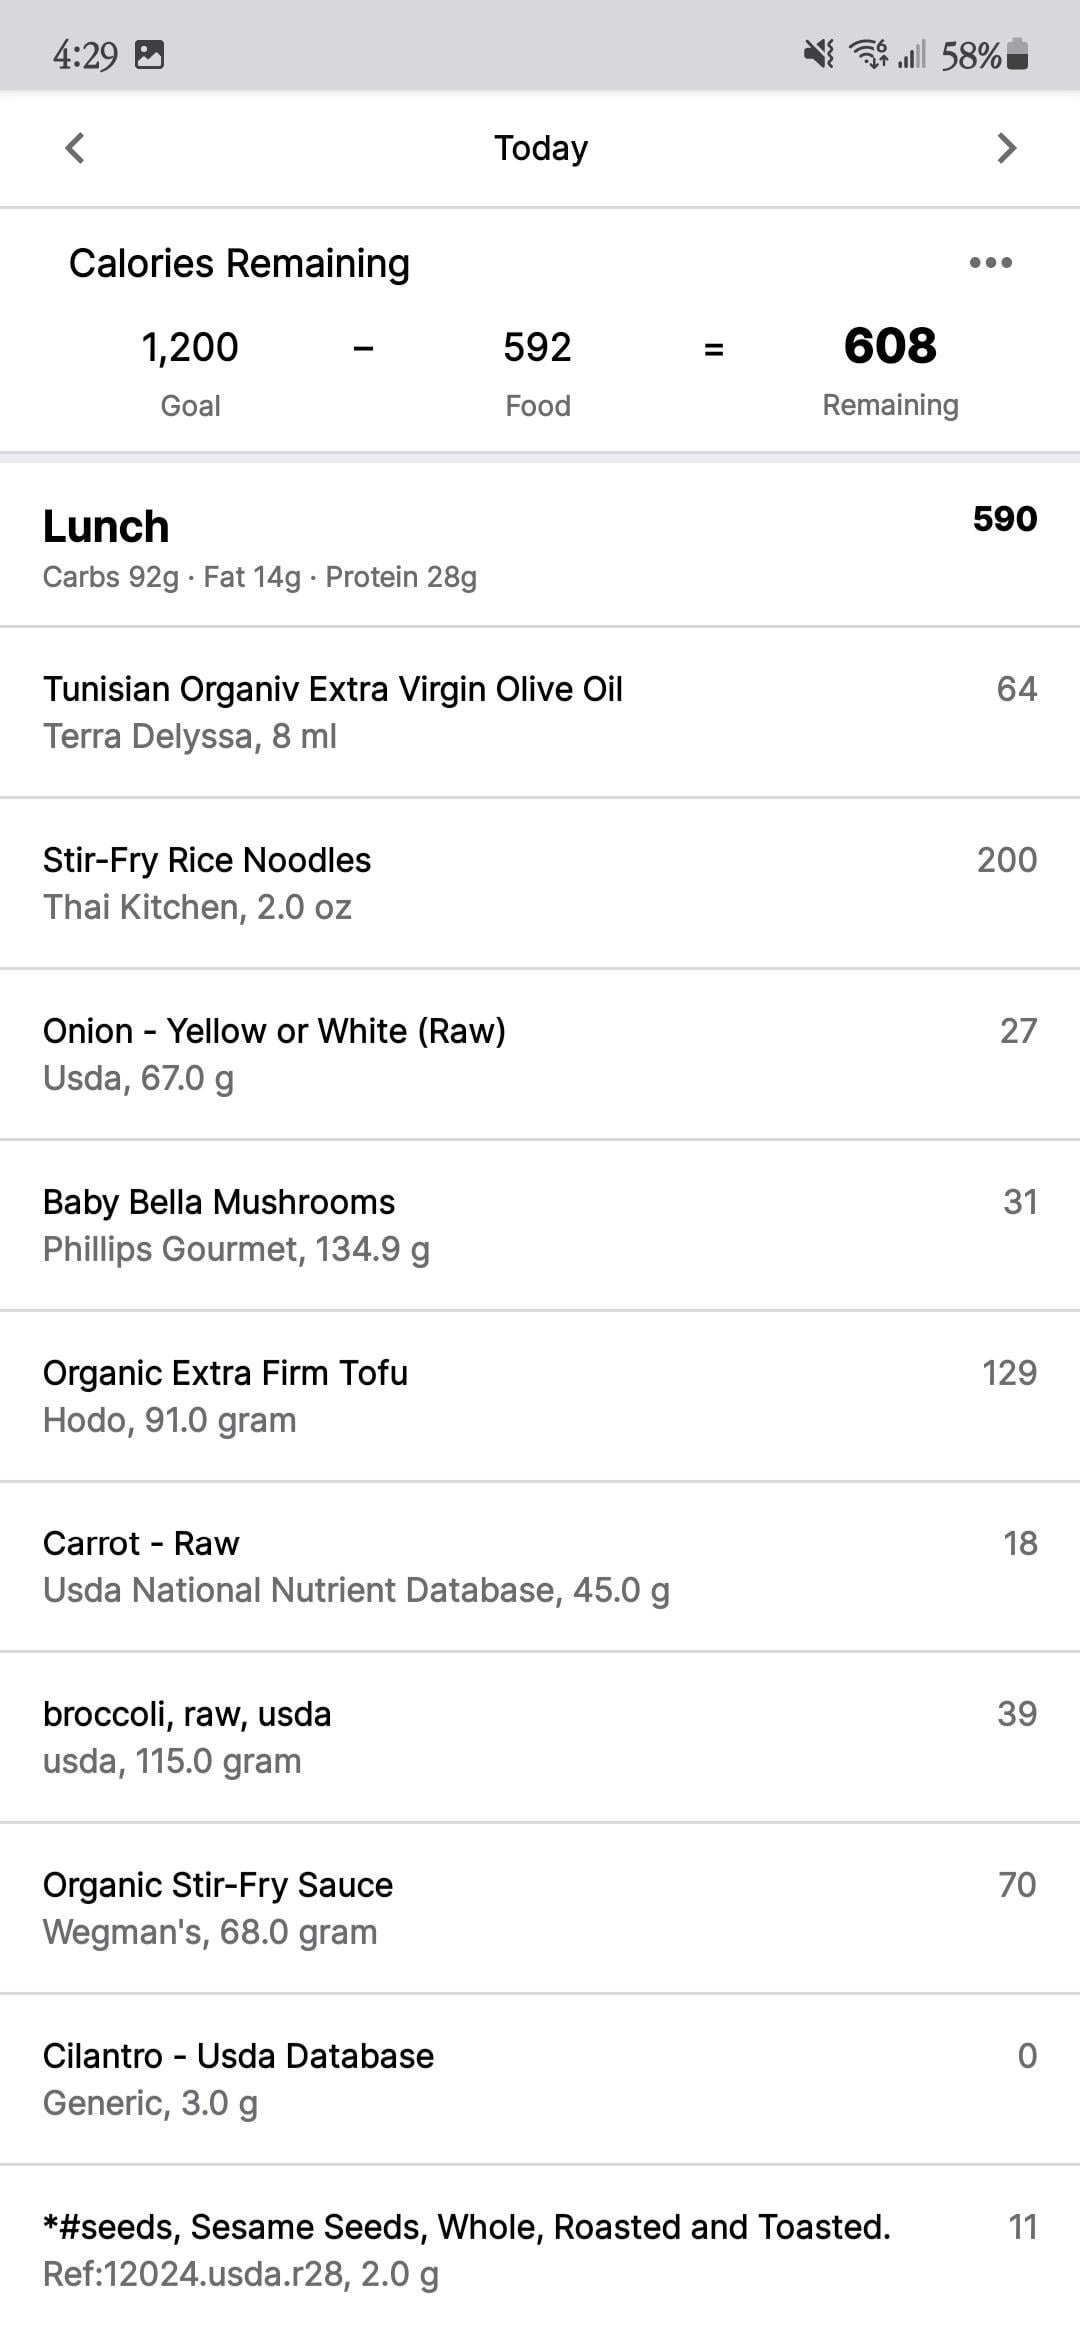Image resolution: width=1080 pixels, height=2328 pixels.
Task: Tap the cellular signal bars icon
Action: click(912, 54)
